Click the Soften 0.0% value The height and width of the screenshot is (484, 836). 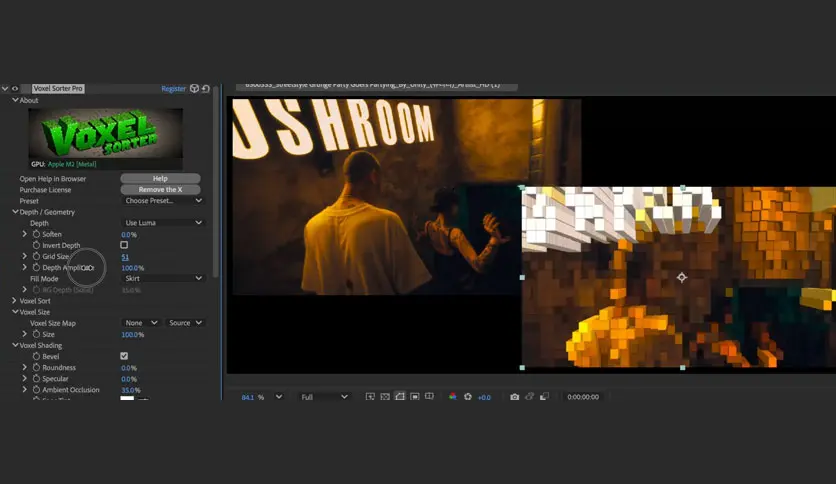point(128,235)
